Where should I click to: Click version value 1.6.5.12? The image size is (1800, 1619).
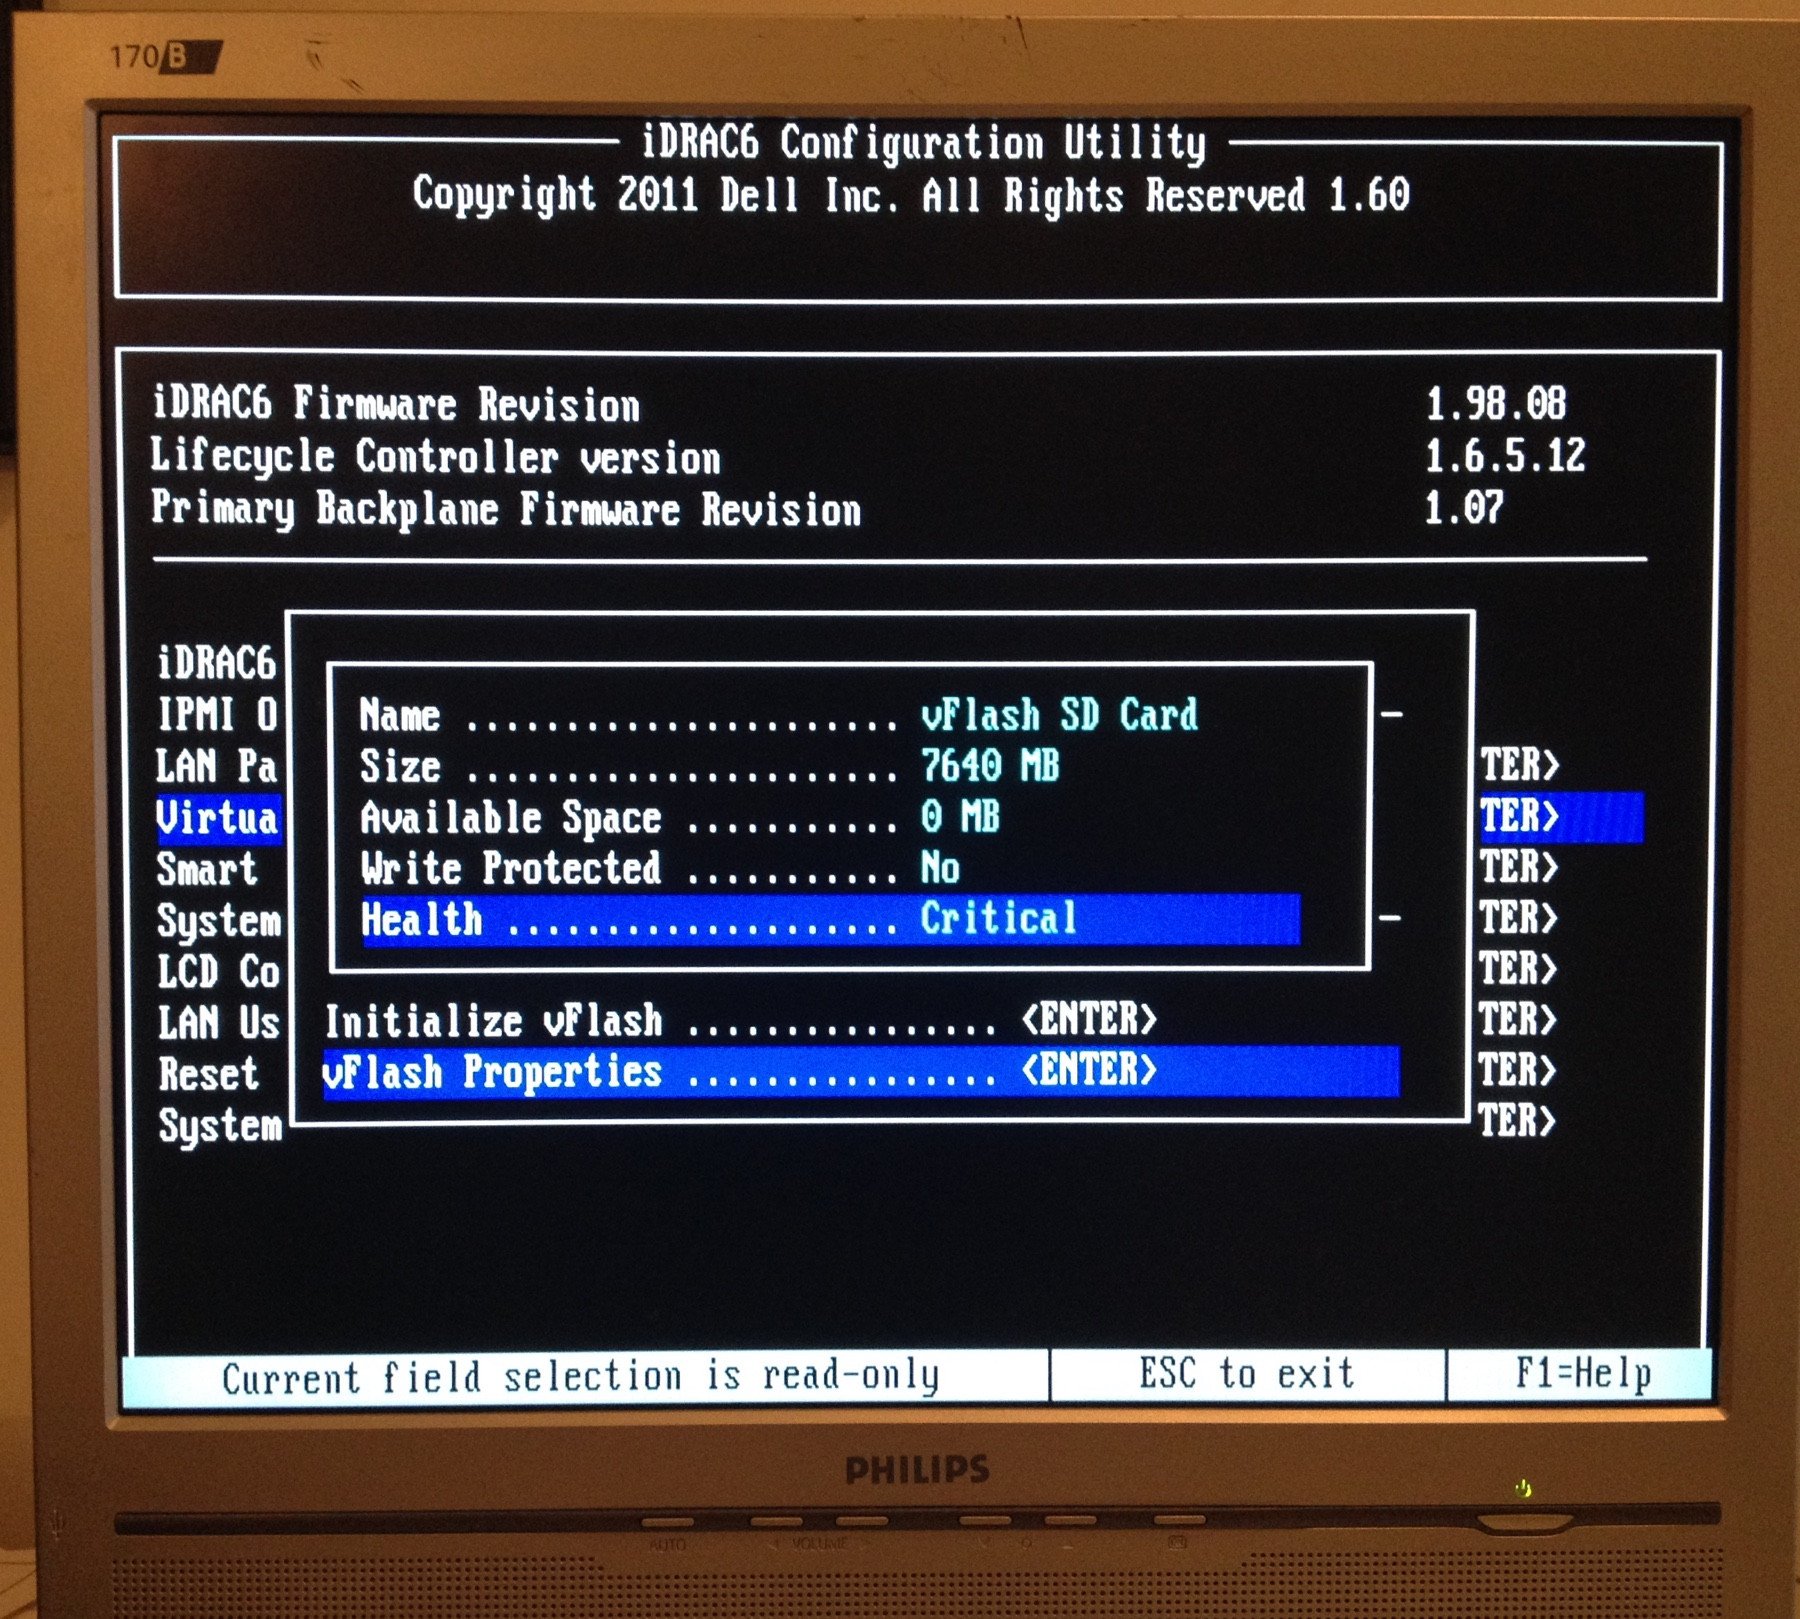1505,456
